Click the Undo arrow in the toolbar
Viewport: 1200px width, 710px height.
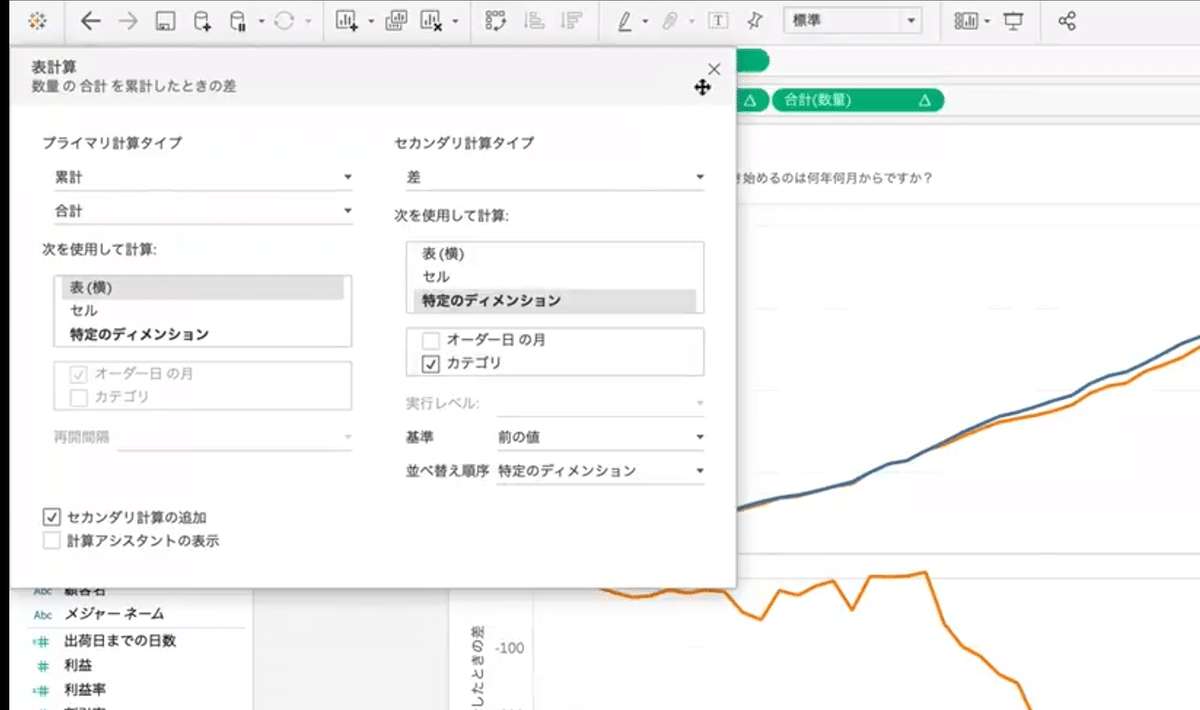89,18
